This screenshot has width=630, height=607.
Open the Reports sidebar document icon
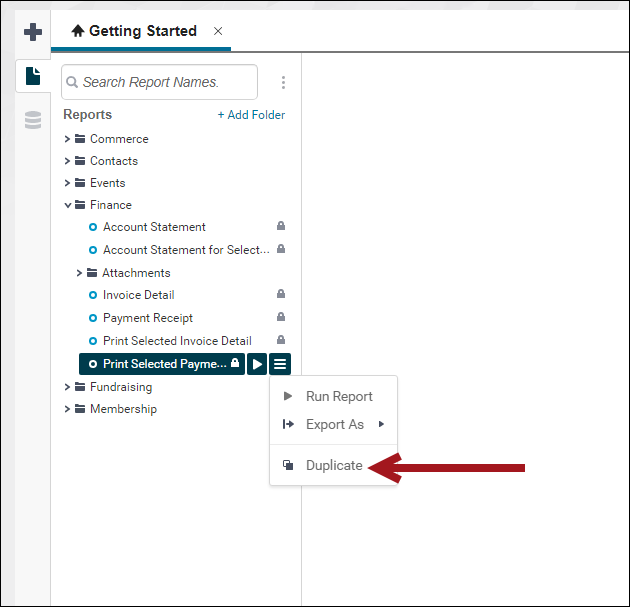pos(33,76)
